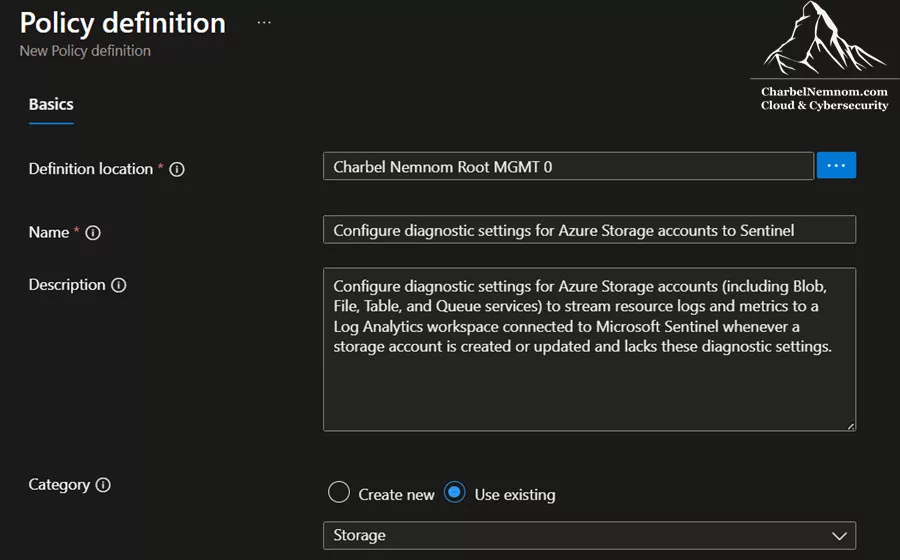Click info icon next to Name label
900x560 pixels.
click(x=93, y=233)
